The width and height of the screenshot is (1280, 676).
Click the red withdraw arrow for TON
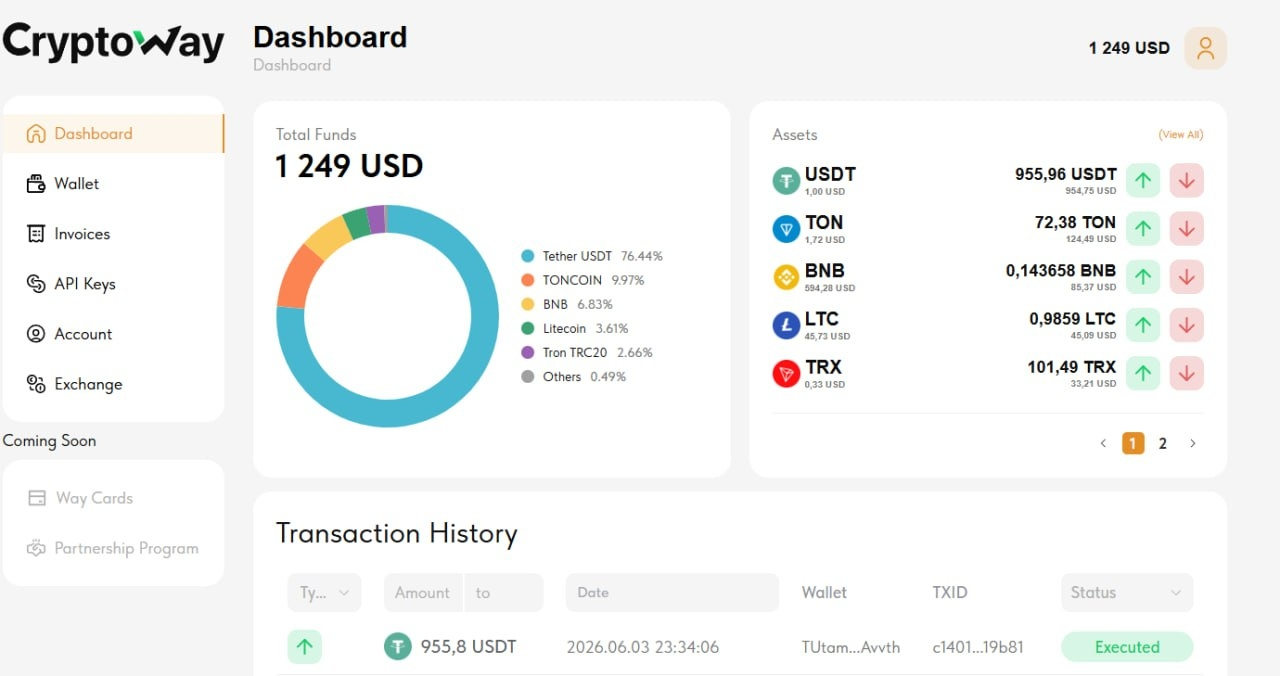(1187, 229)
